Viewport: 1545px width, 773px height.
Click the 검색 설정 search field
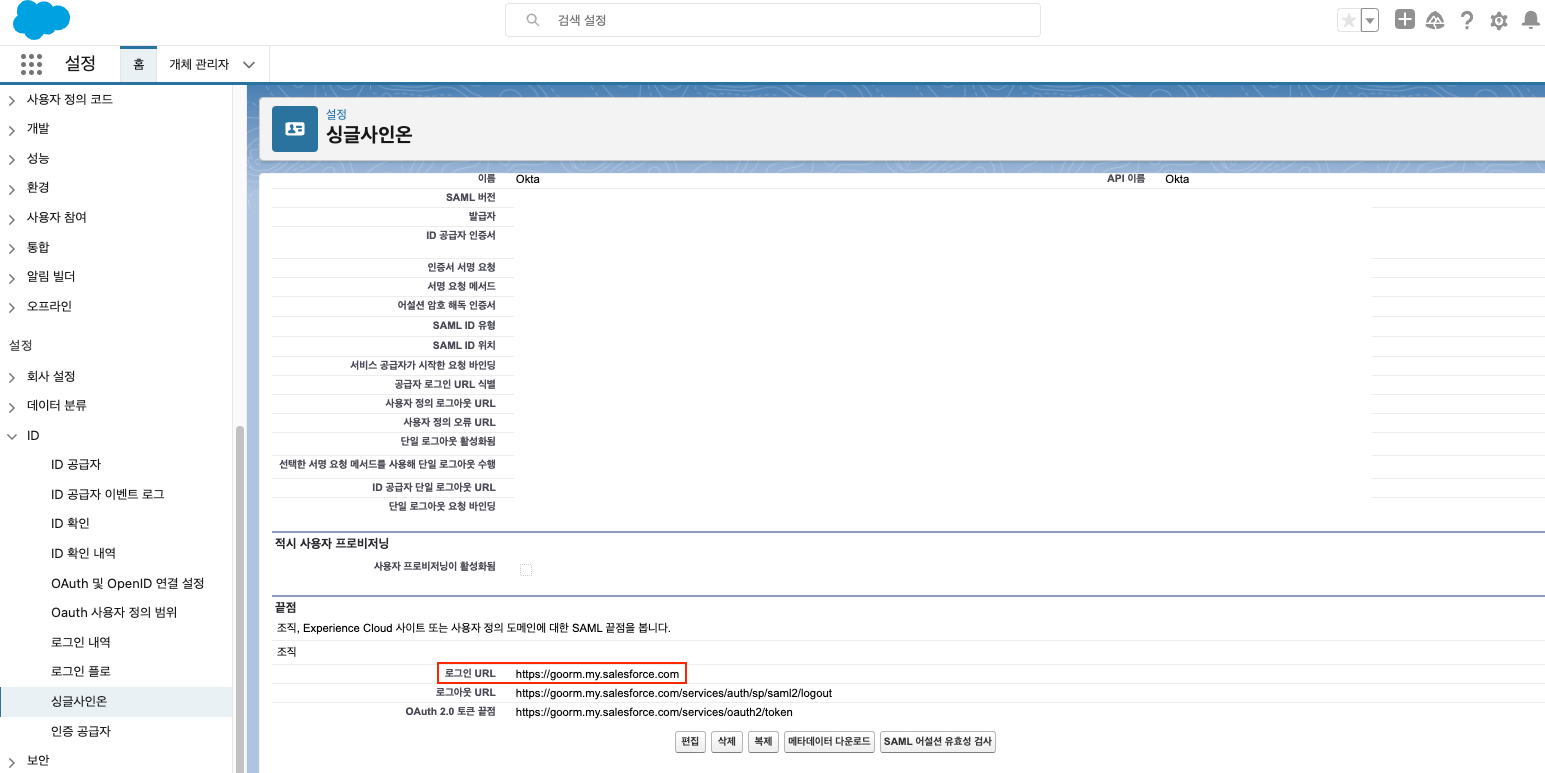(772, 20)
